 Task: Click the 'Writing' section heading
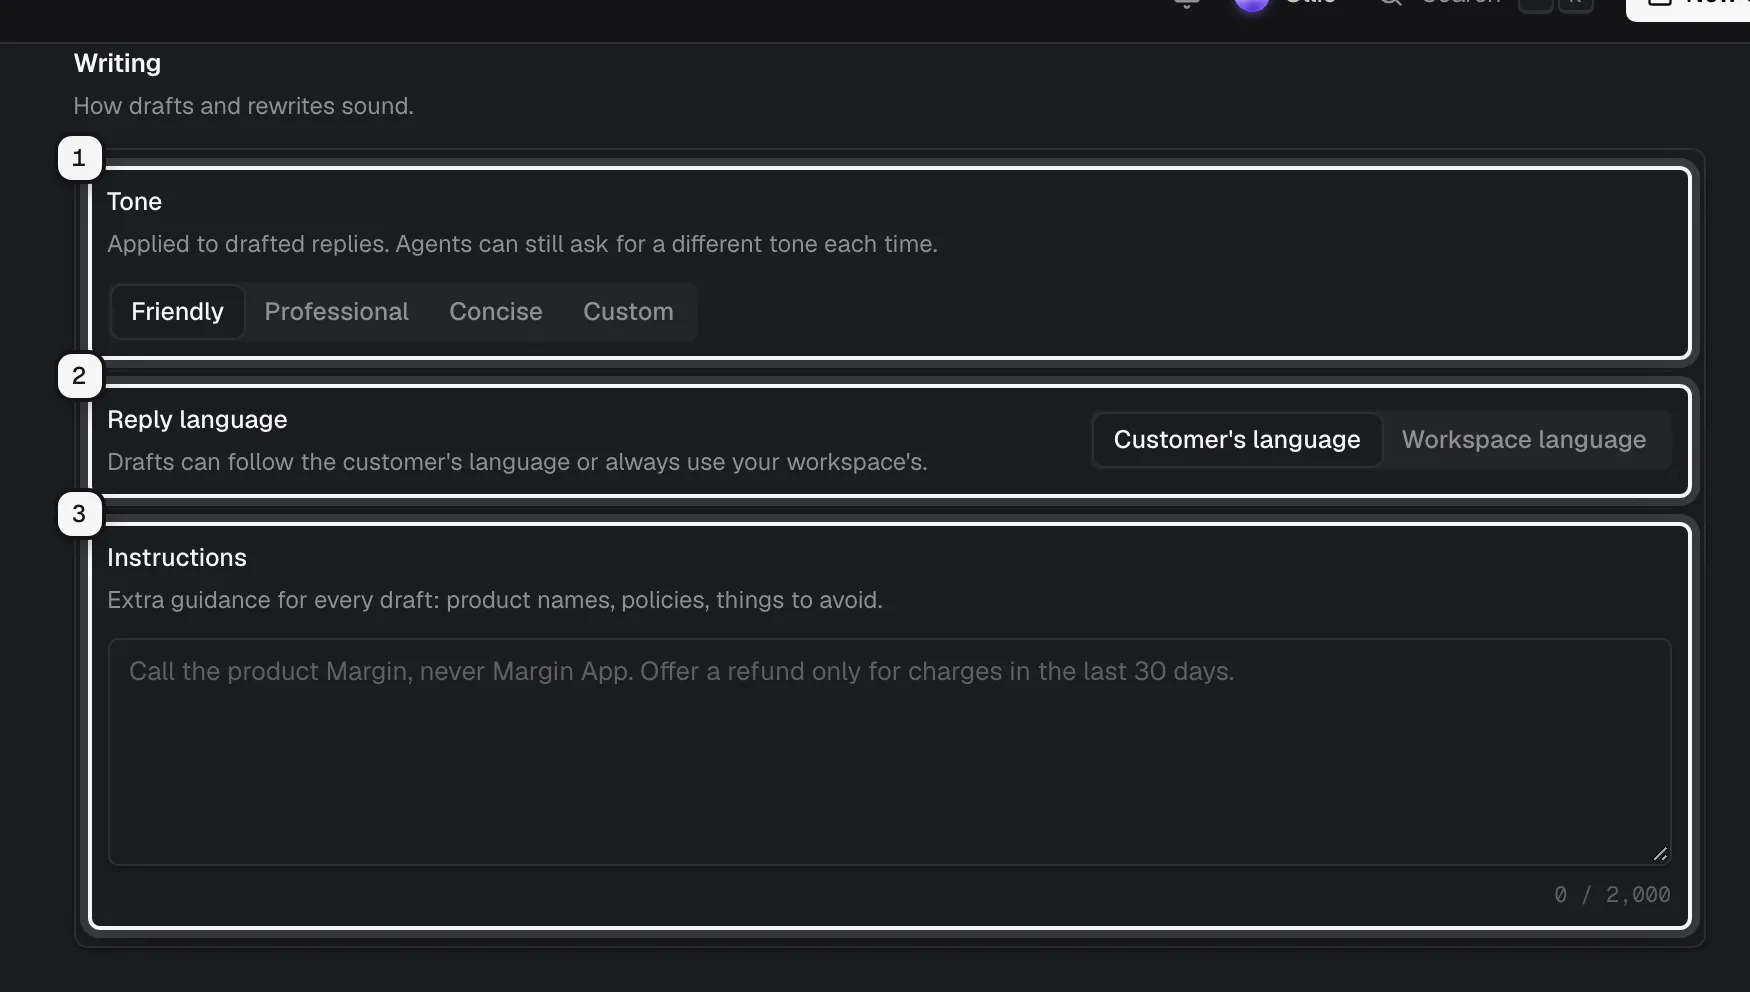tap(117, 63)
